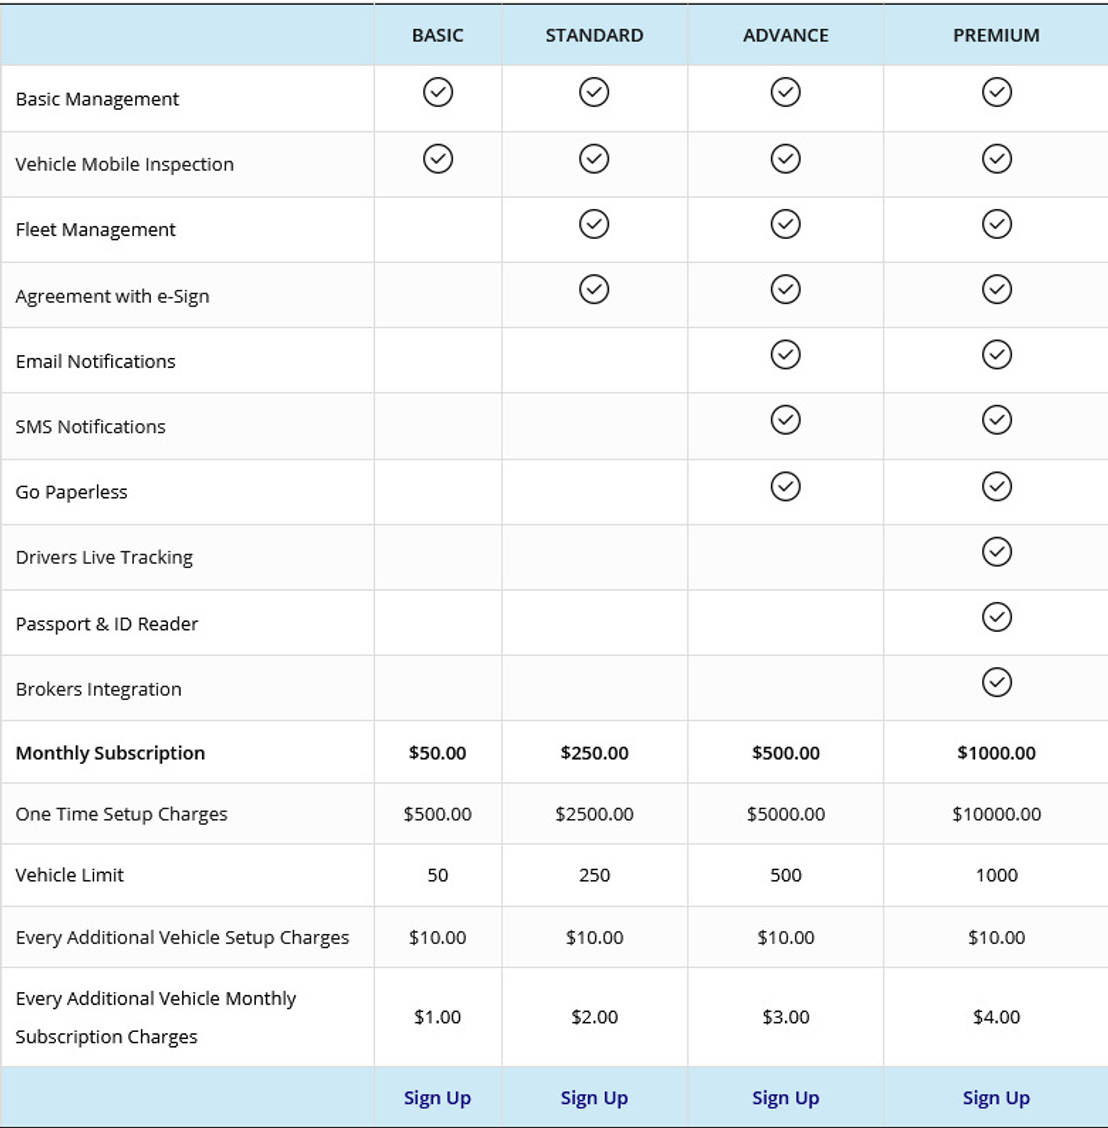Click the $2.00 additional monthly charge
This screenshot has width=1108, height=1128.
tap(594, 1017)
